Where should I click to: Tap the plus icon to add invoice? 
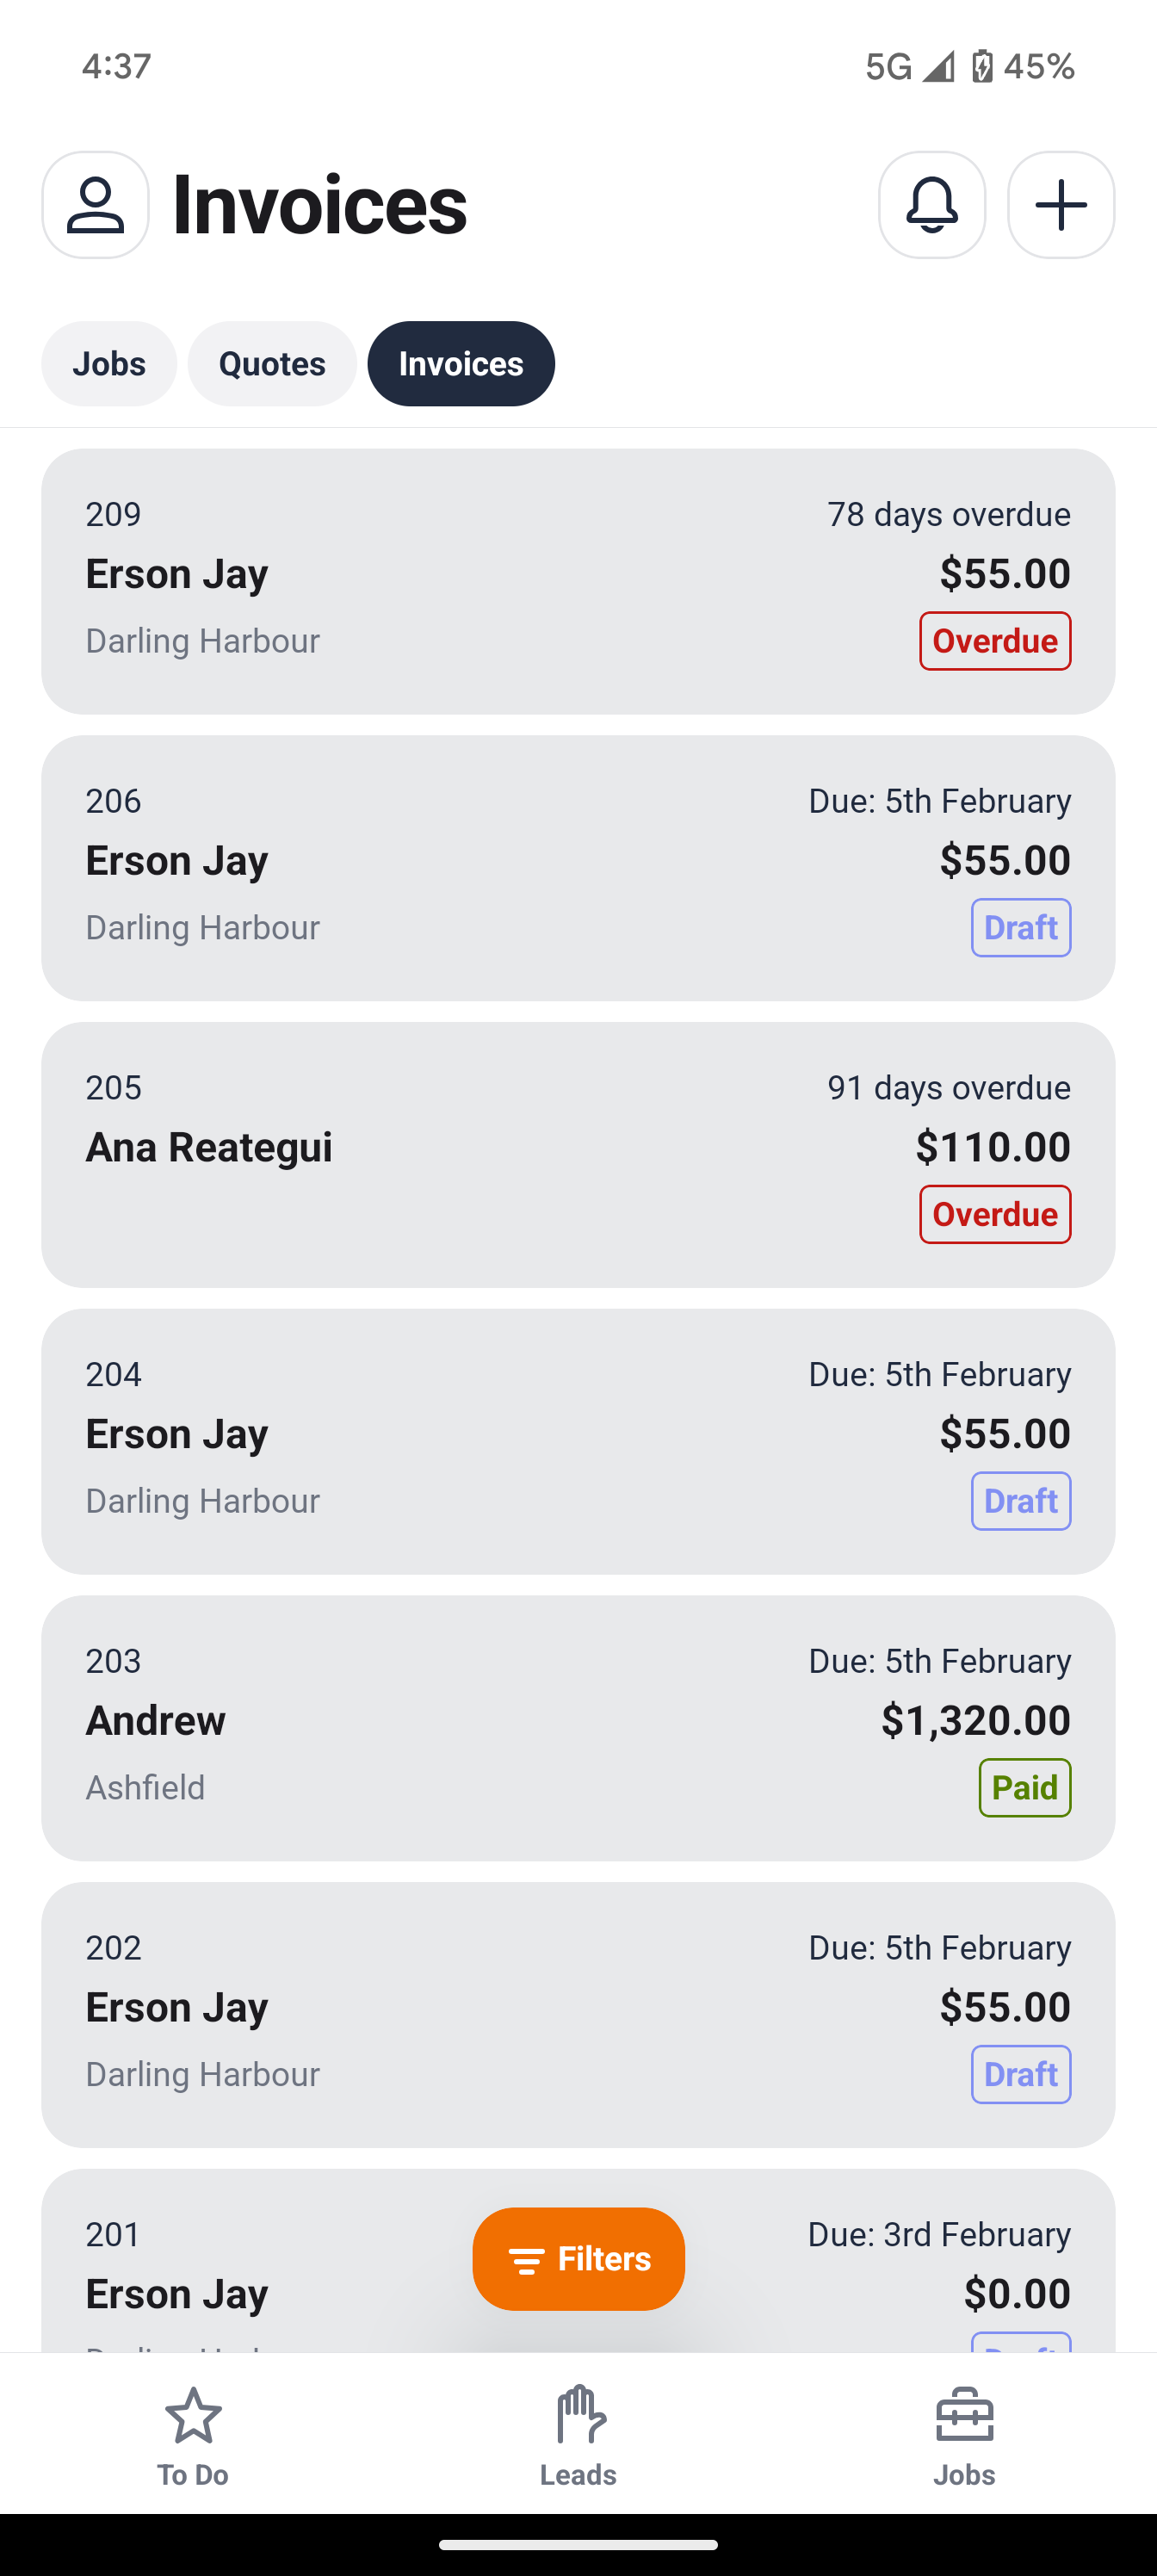coord(1060,205)
